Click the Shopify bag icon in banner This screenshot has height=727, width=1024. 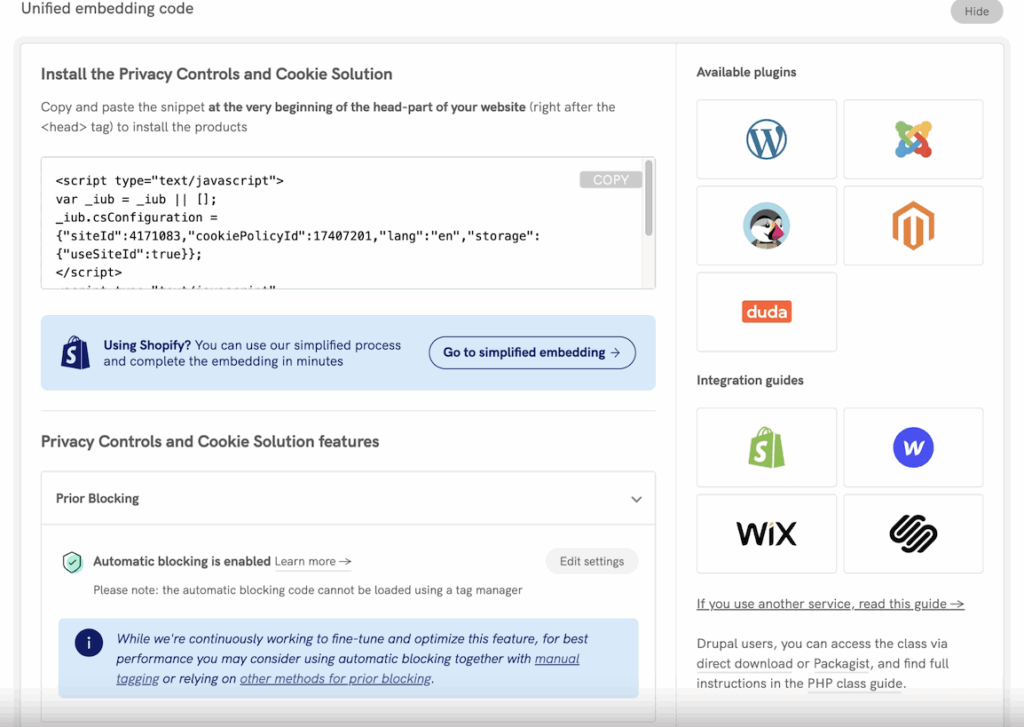click(x=75, y=353)
